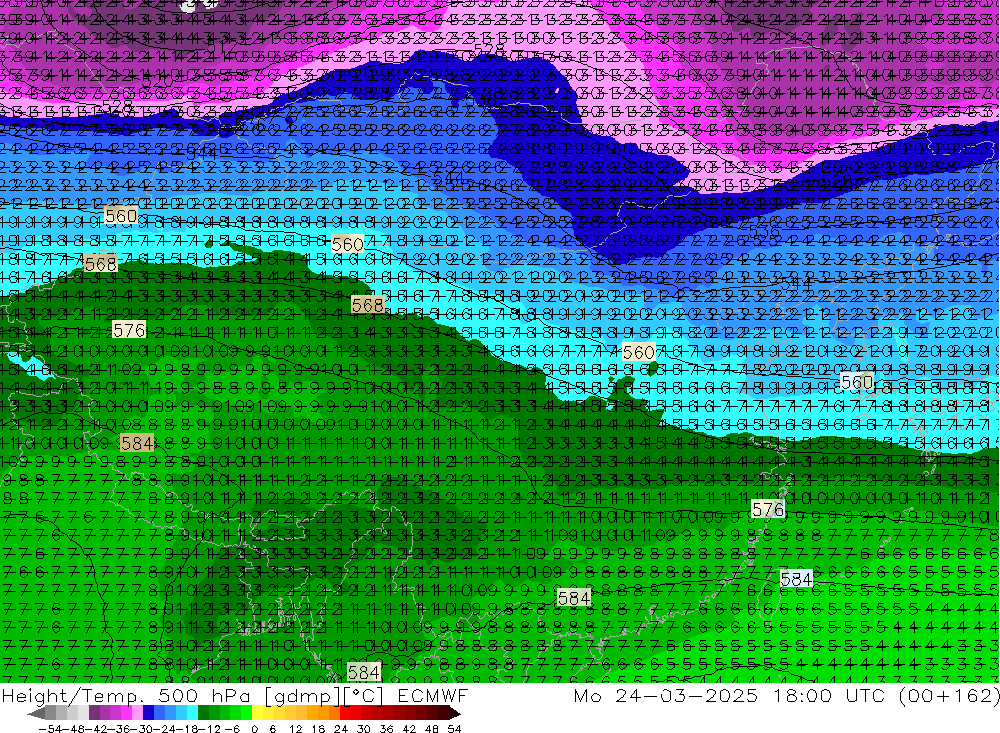
Task: Click the '[°C]' unit in the title
Action: click(x=364, y=696)
